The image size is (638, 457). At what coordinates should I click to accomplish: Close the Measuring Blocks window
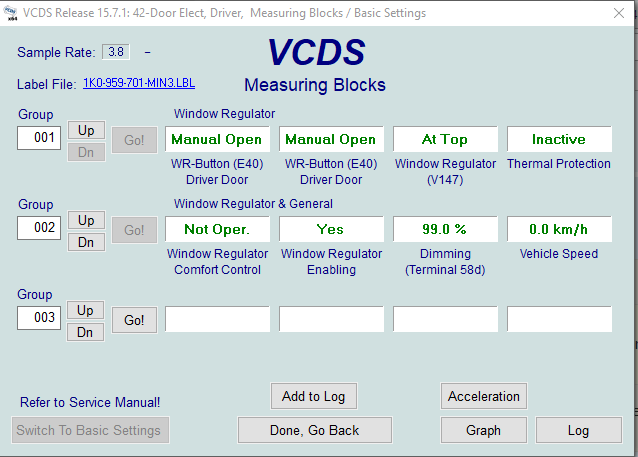point(619,13)
